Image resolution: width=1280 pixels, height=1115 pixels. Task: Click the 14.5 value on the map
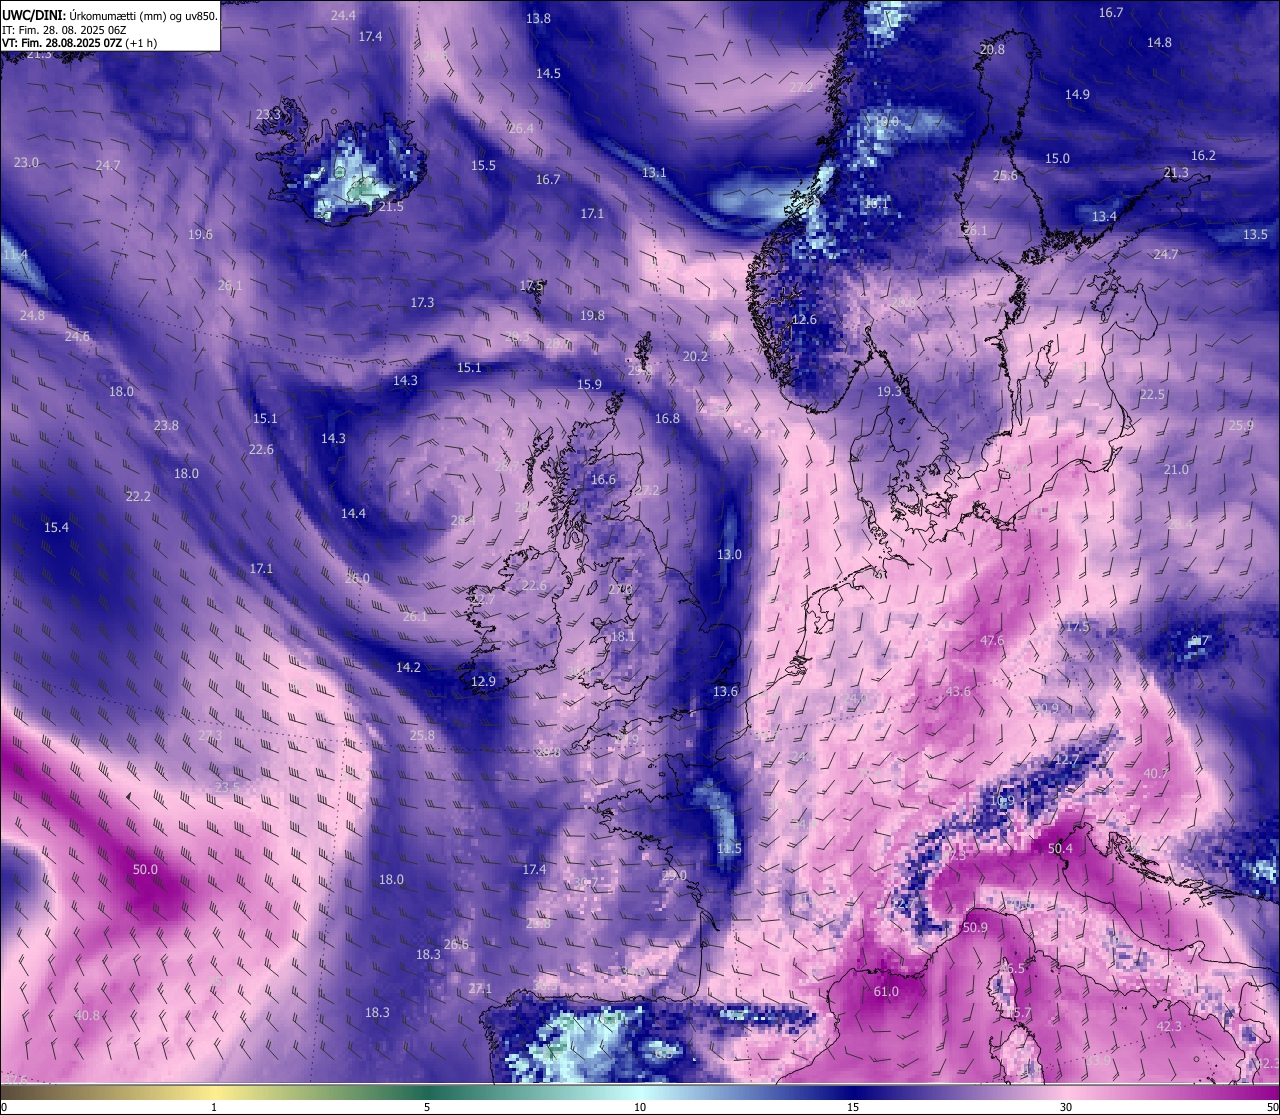548,73
